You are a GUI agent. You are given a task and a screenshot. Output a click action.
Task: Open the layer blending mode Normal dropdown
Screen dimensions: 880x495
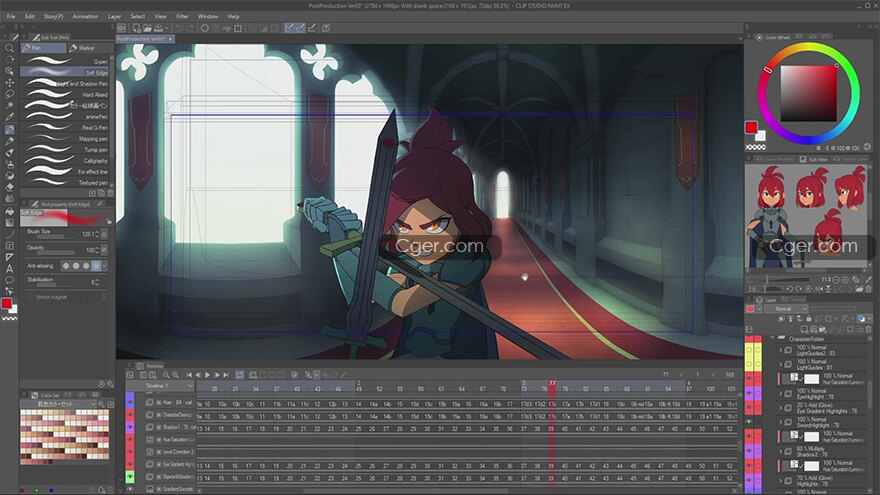coord(786,309)
